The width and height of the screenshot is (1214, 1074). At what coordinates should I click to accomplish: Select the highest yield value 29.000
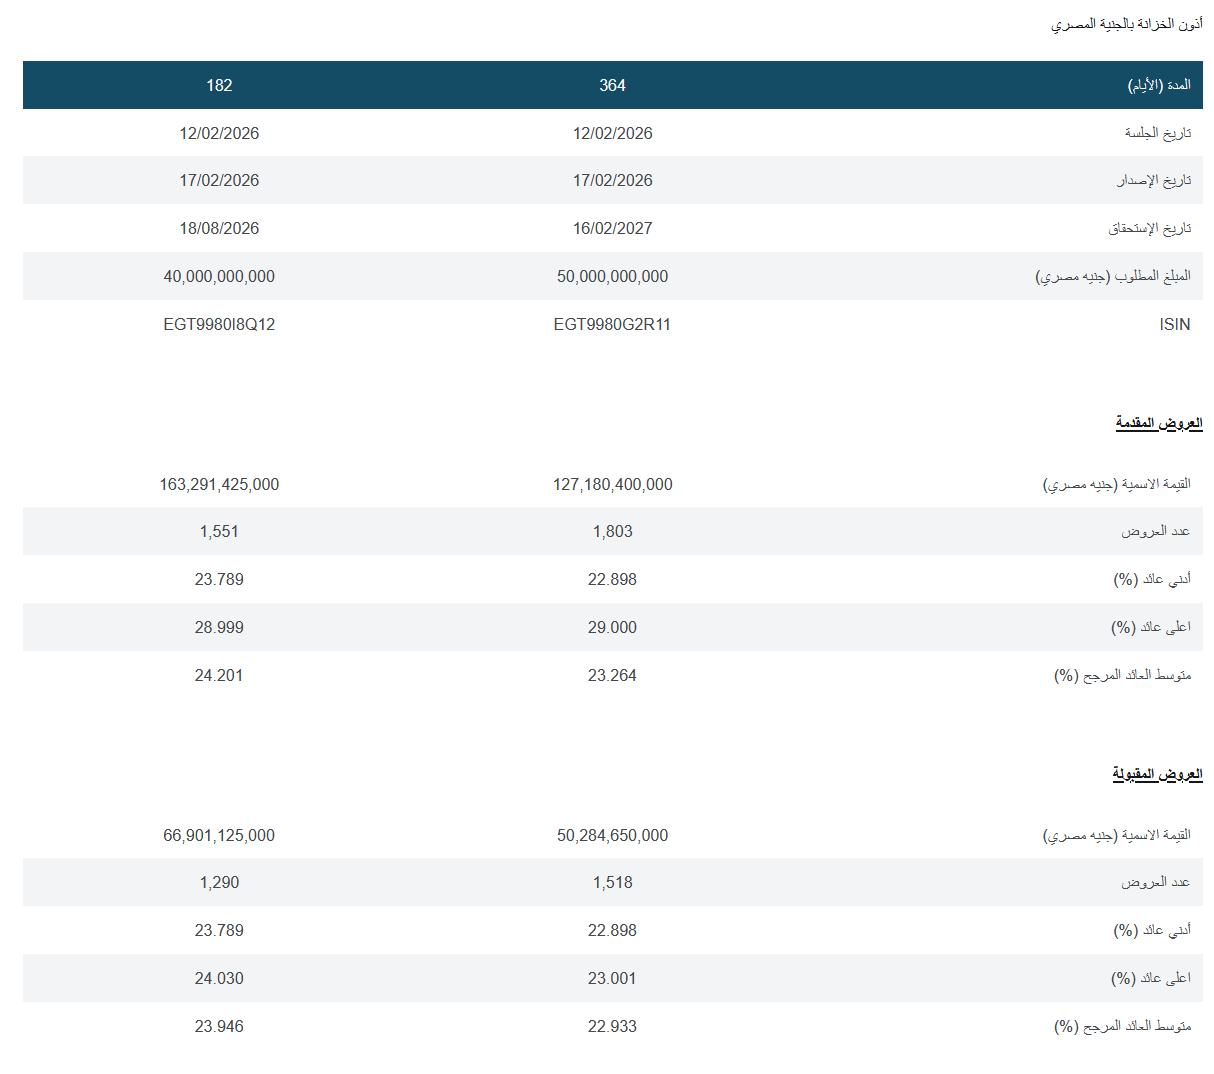pyautogui.click(x=612, y=627)
